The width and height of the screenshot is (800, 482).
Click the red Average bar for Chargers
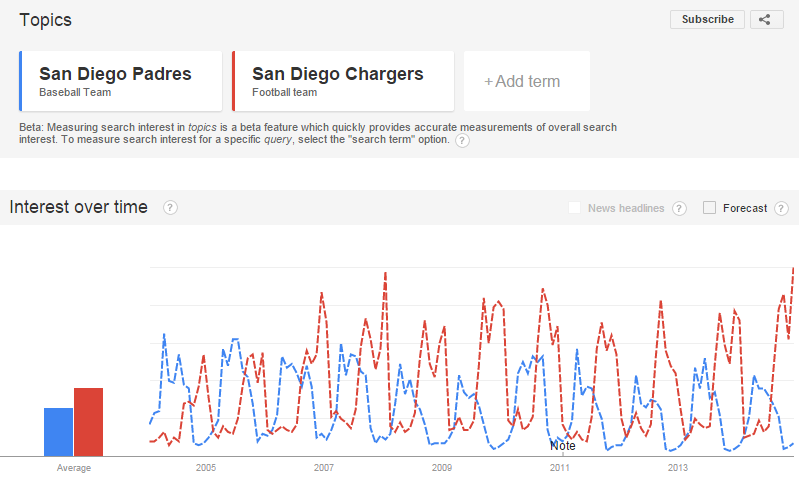point(88,421)
